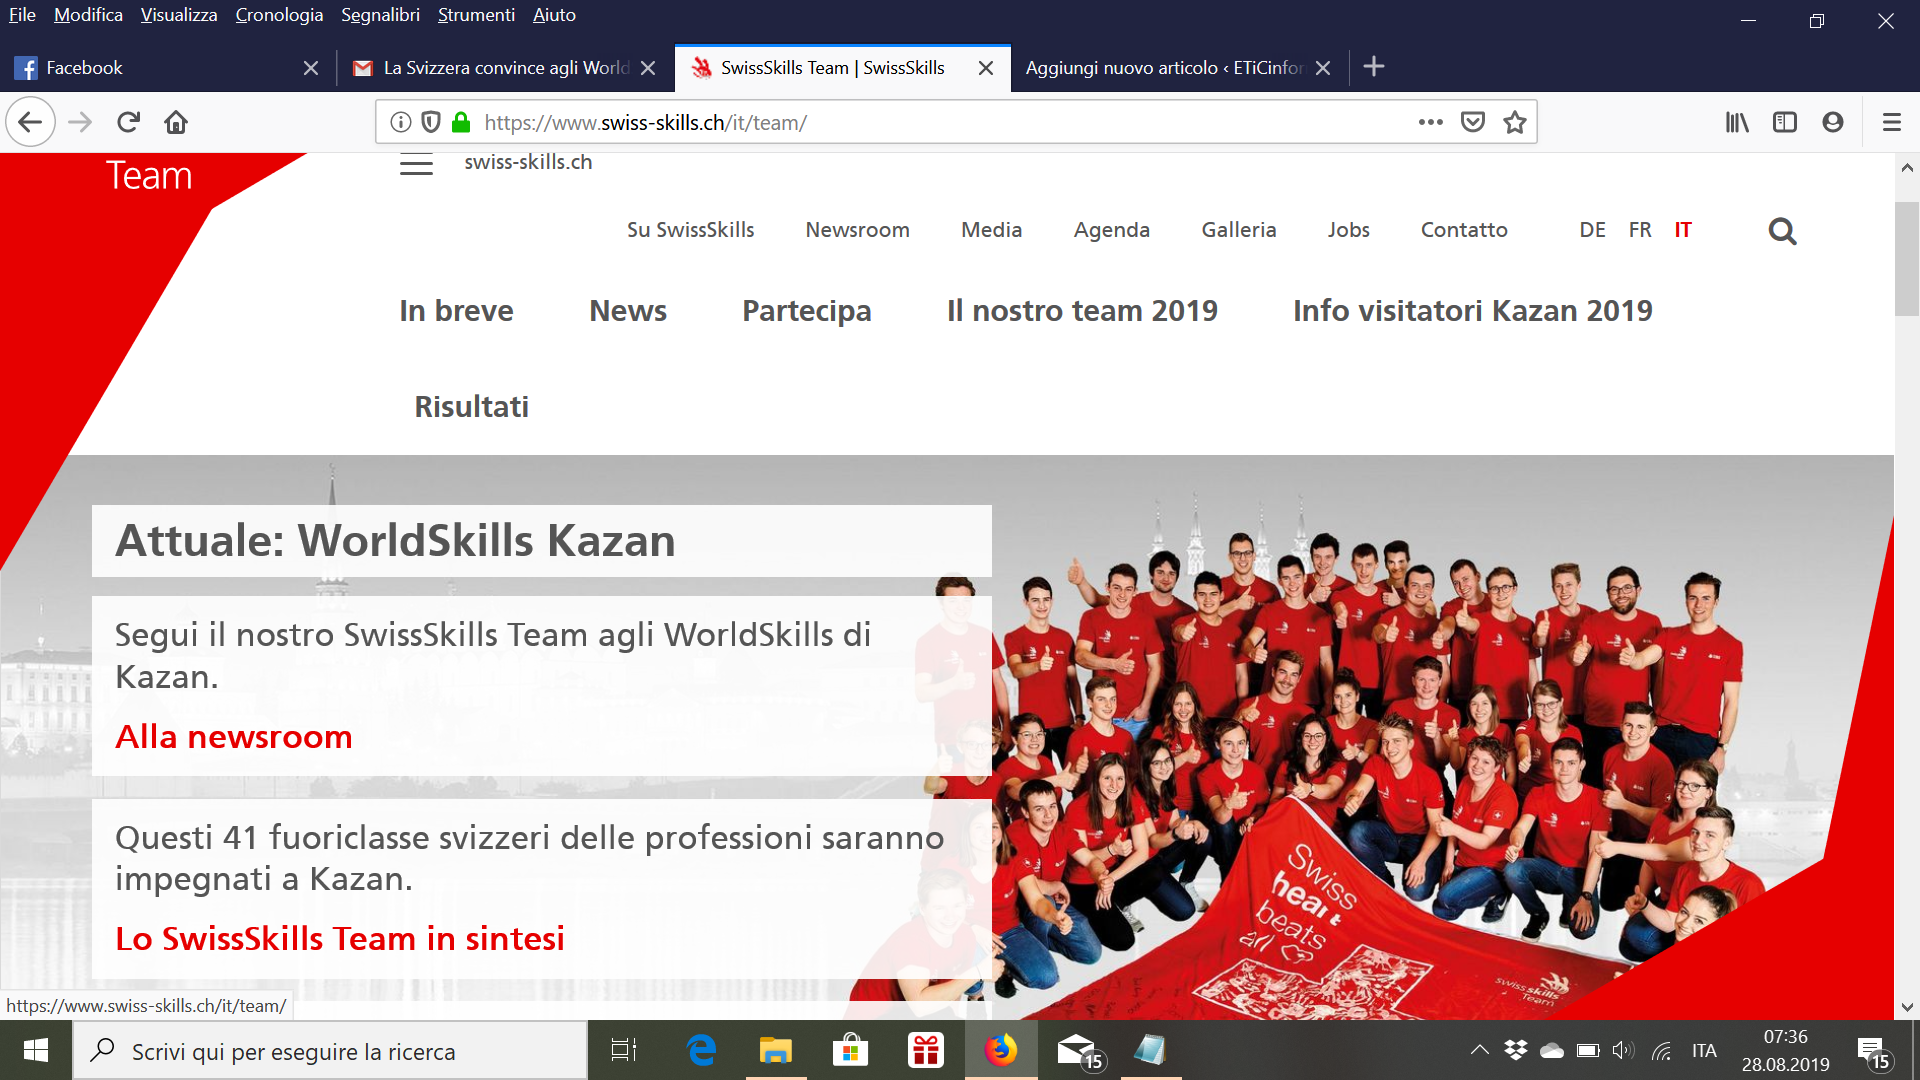Switch site language to FR
This screenshot has height=1080, width=1920.
1640,230
